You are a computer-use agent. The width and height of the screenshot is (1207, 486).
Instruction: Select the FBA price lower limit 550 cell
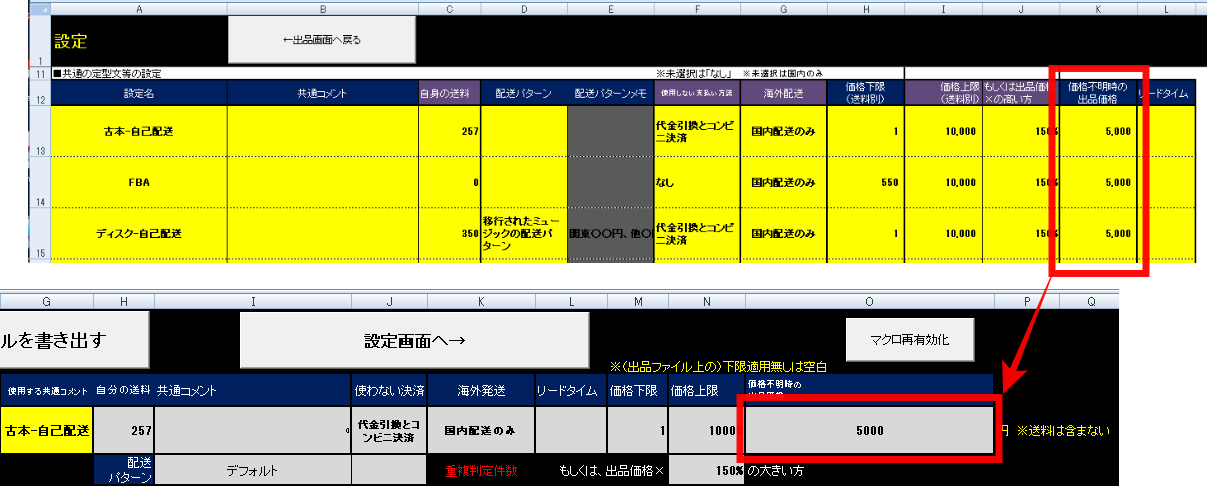pyautogui.click(x=866, y=182)
